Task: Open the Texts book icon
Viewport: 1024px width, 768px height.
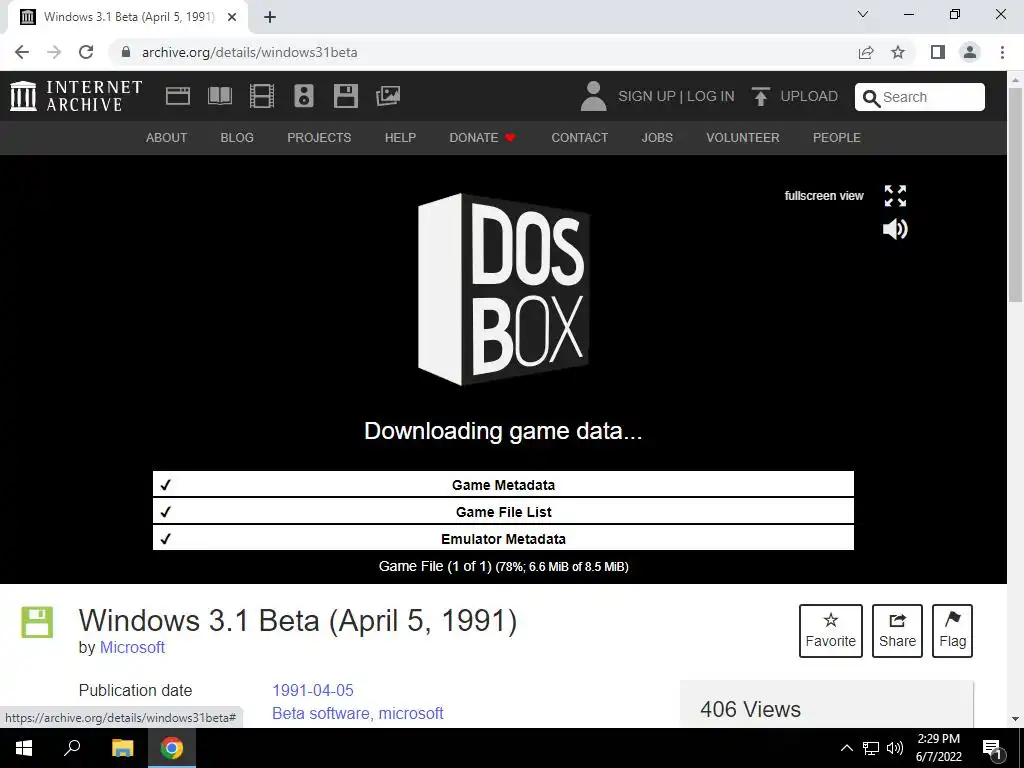Action: click(x=219, y=96)
